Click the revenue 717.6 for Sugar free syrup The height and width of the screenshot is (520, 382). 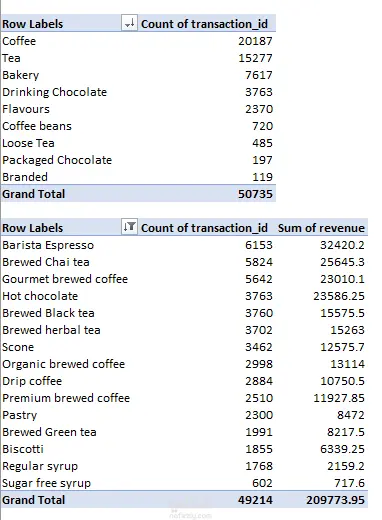pyautogui.click(x=349, y=483)
